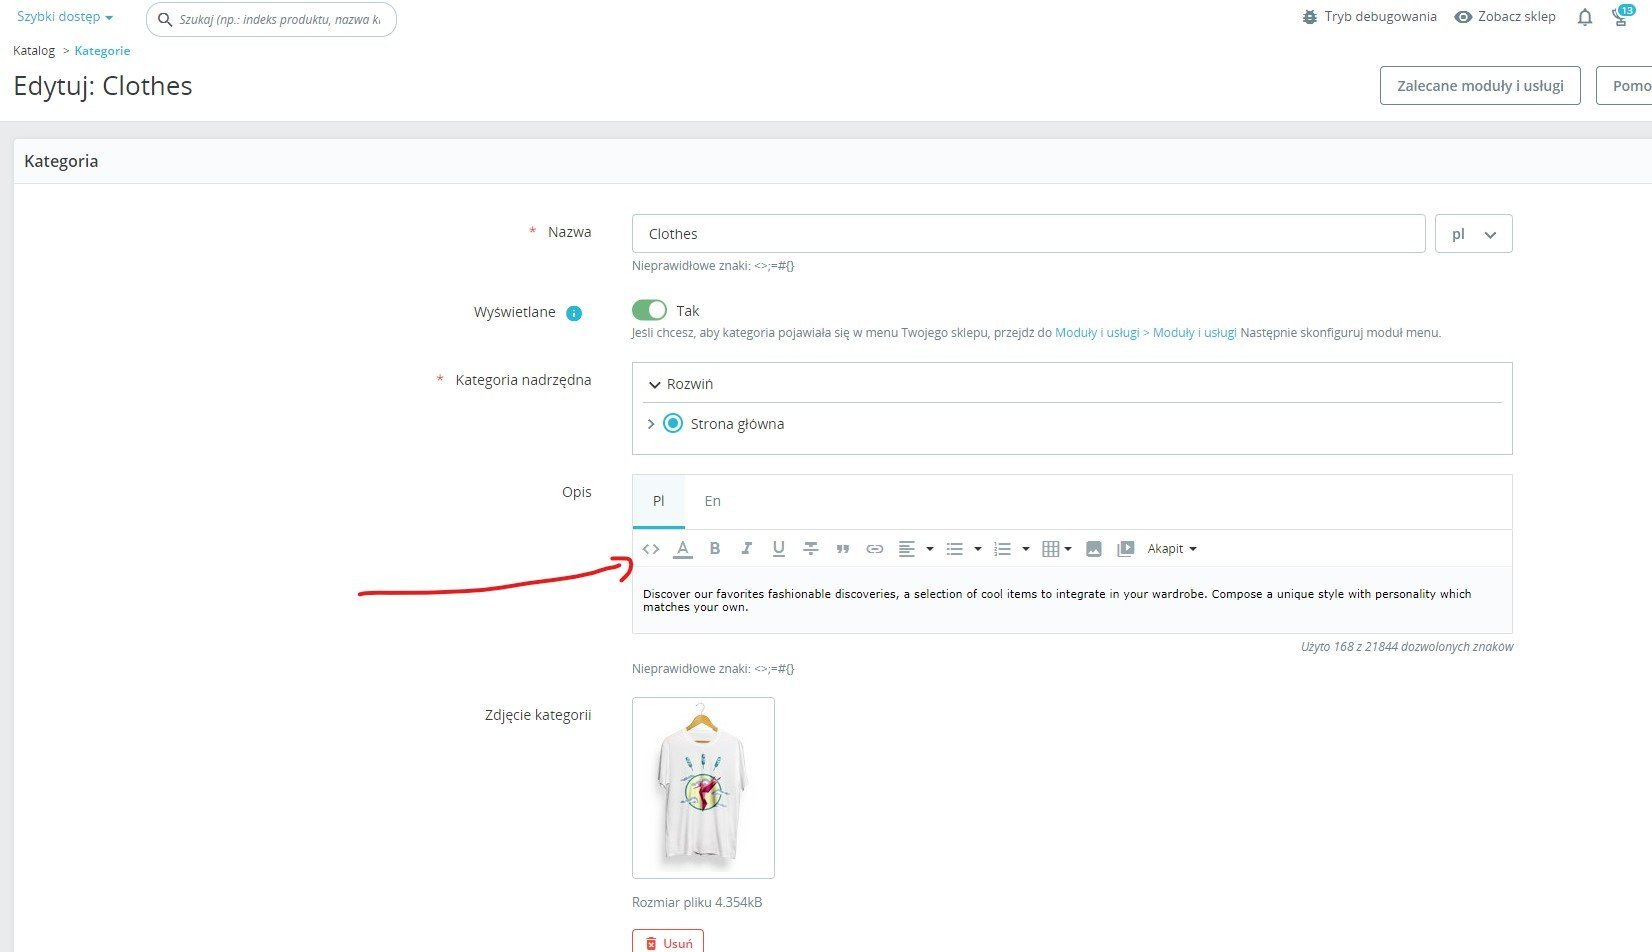Viewport: 1652px width, 952px height.
Task: Click the partially visible Pomoc button
Action: pyautogui.click(x=1625, y=86)
